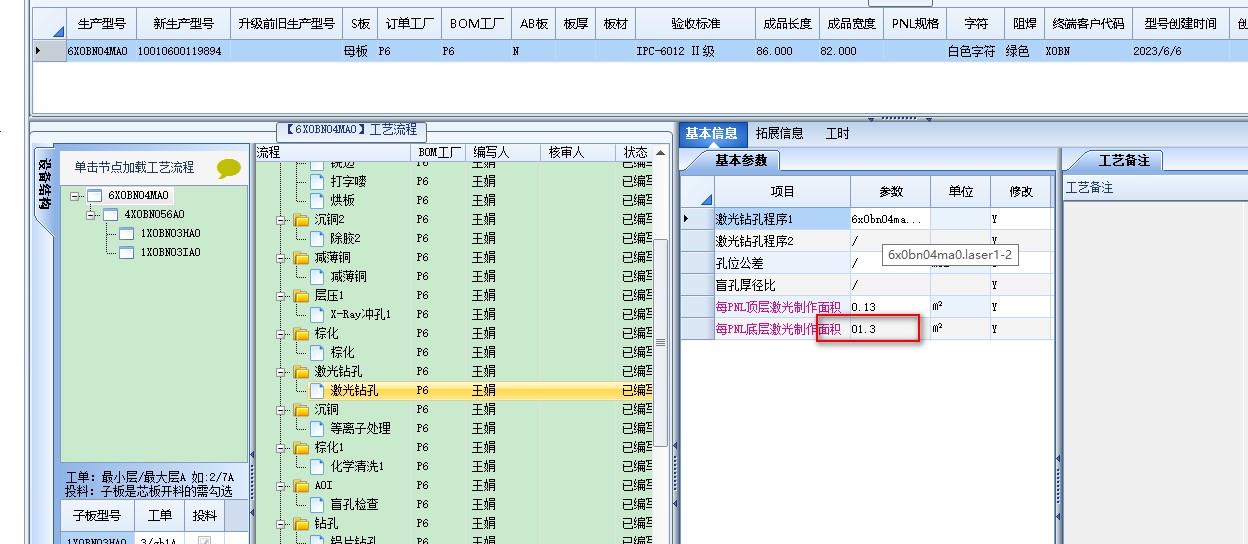Open the 工时 tab
1248x544 pixels.
click(x=838, y=133)
